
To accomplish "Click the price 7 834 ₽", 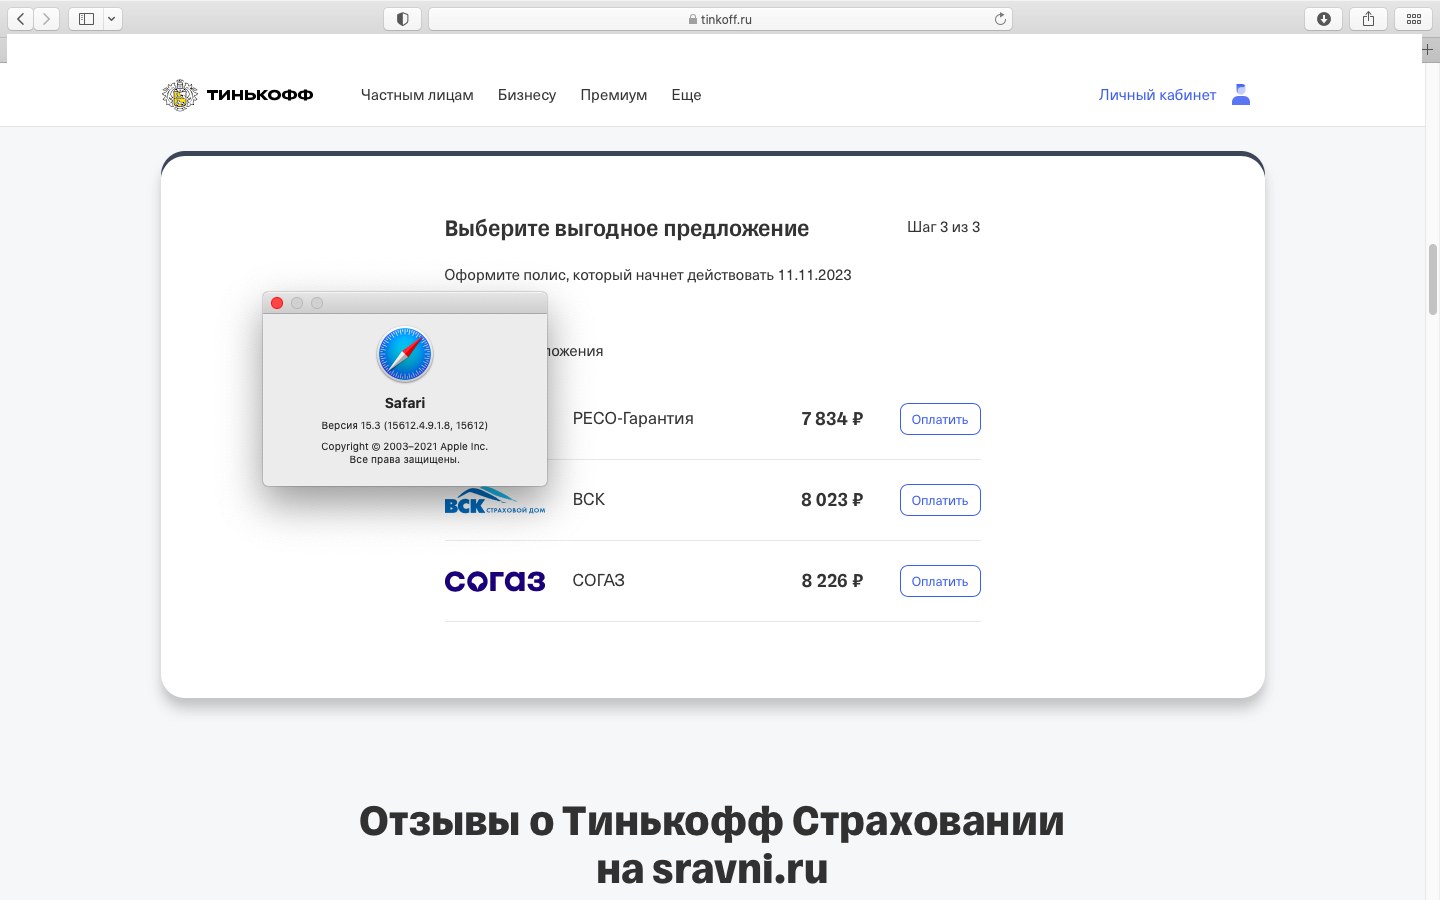I will [x=832, y=419].
